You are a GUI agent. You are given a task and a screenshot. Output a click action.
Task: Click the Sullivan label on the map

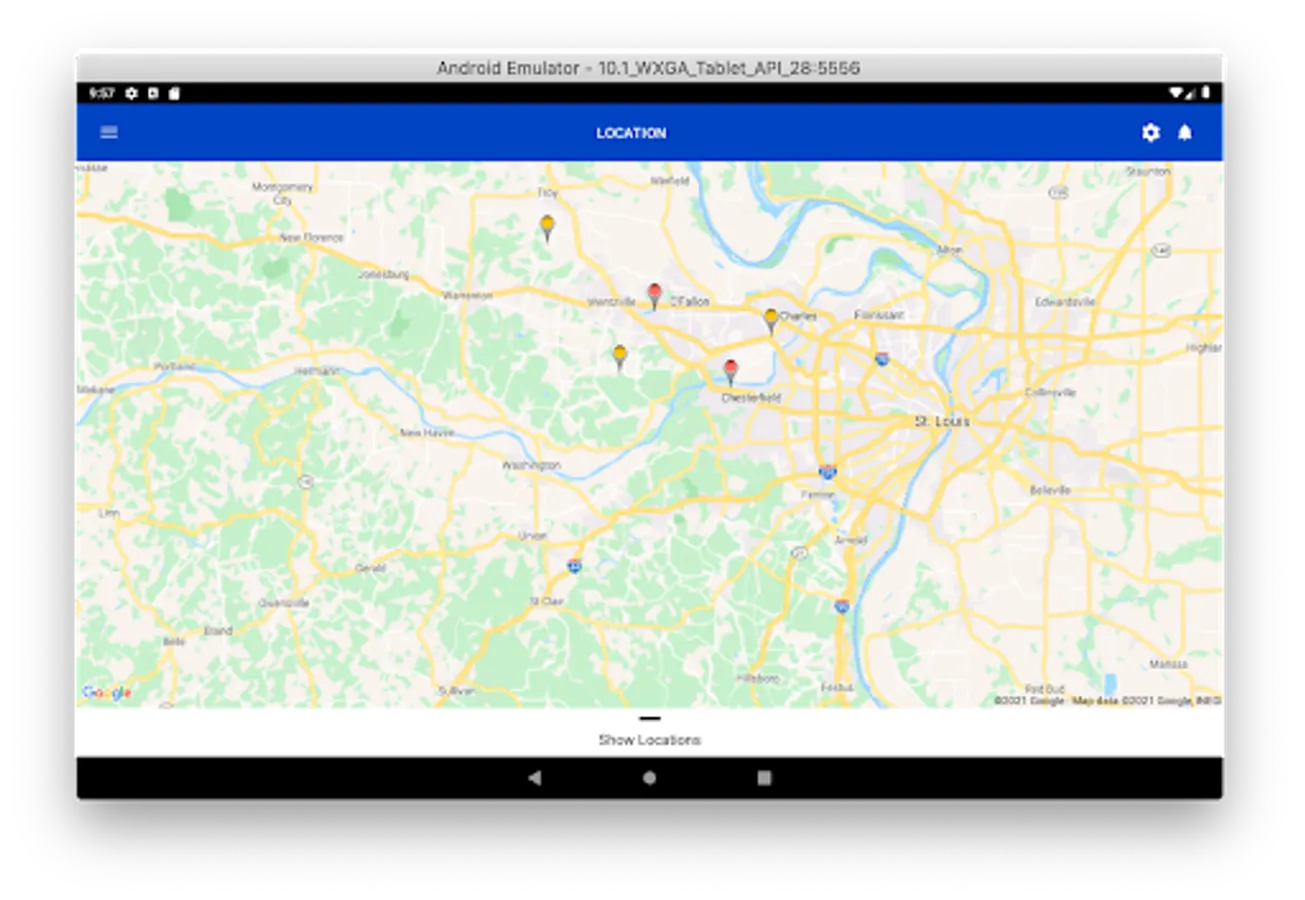tap(456, 690)
